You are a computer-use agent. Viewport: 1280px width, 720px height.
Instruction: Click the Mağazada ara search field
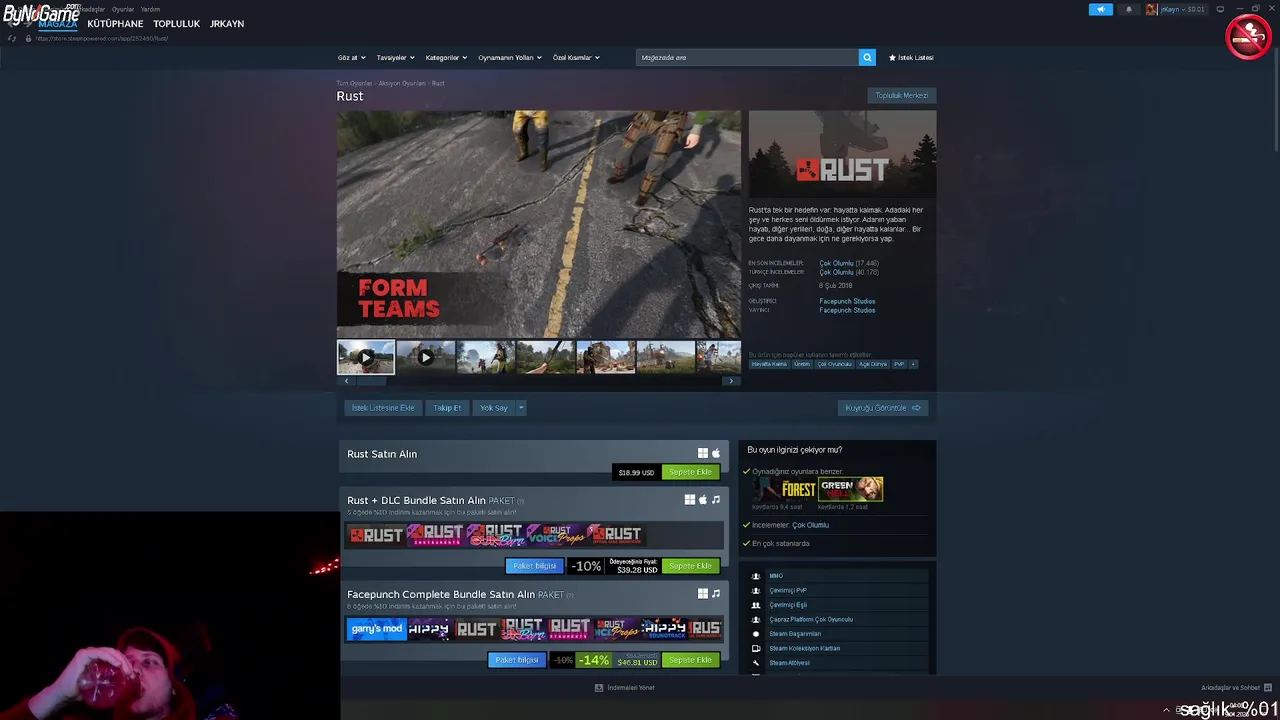pyautogui.click(x=747, y=57)
